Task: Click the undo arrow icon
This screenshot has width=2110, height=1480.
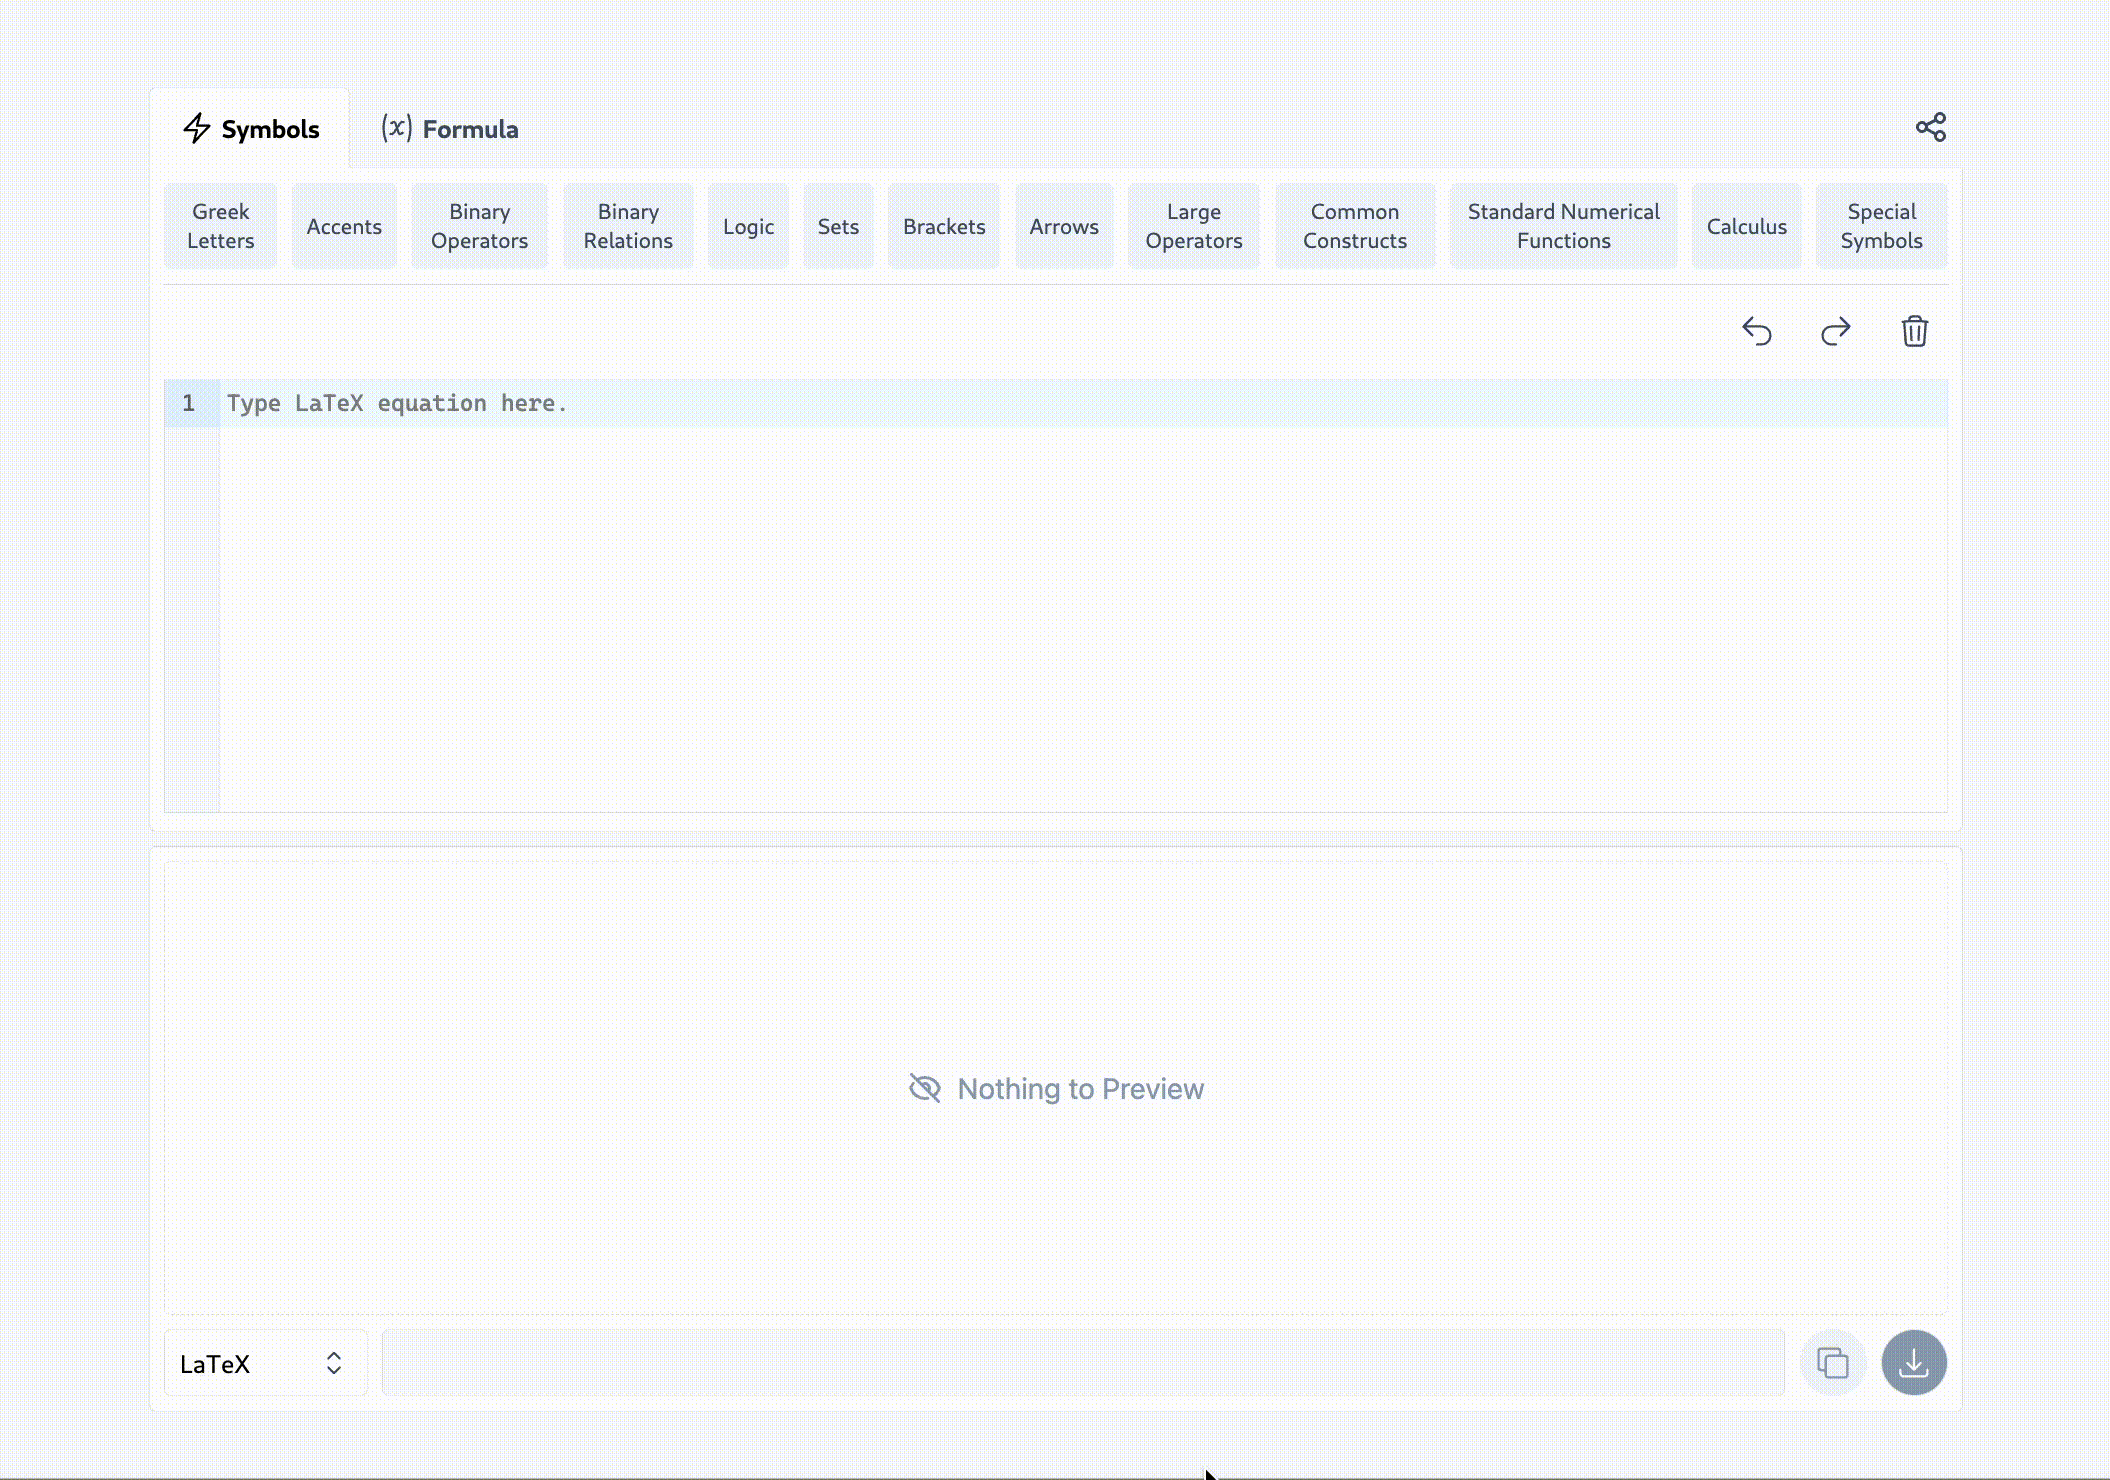Action: point(1756,331)
